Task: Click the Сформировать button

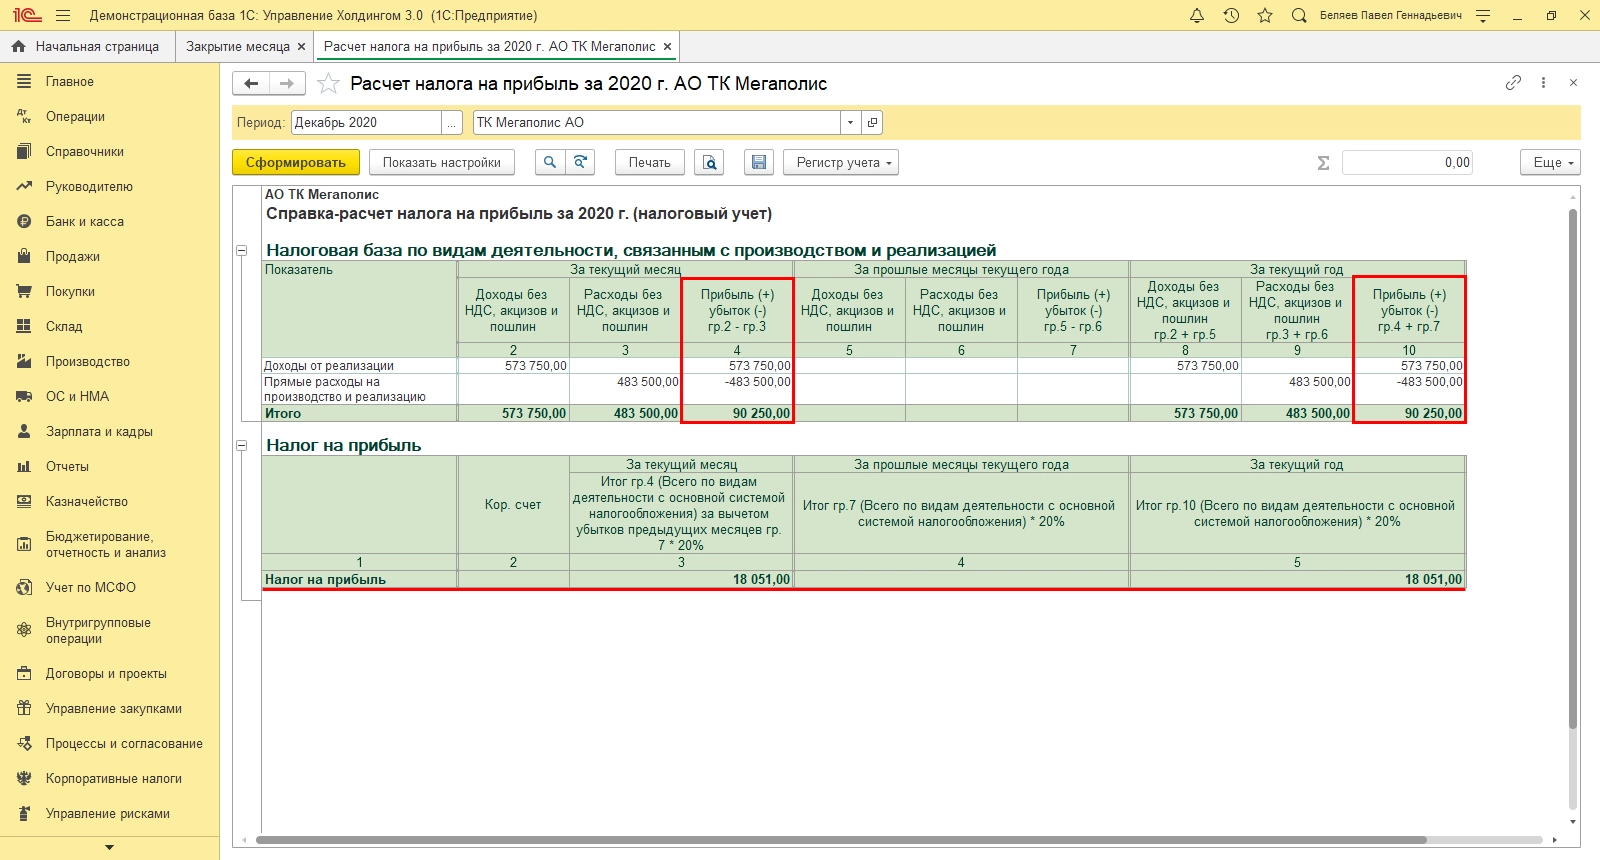Action: point(295,162)
